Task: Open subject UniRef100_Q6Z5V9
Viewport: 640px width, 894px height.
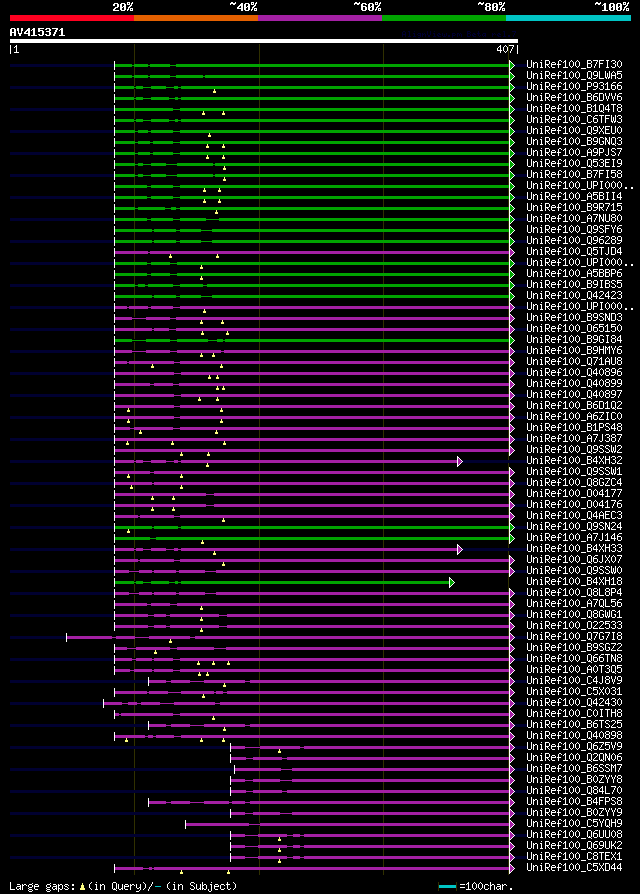Action: pyautogui.click(x=574, y=747)
